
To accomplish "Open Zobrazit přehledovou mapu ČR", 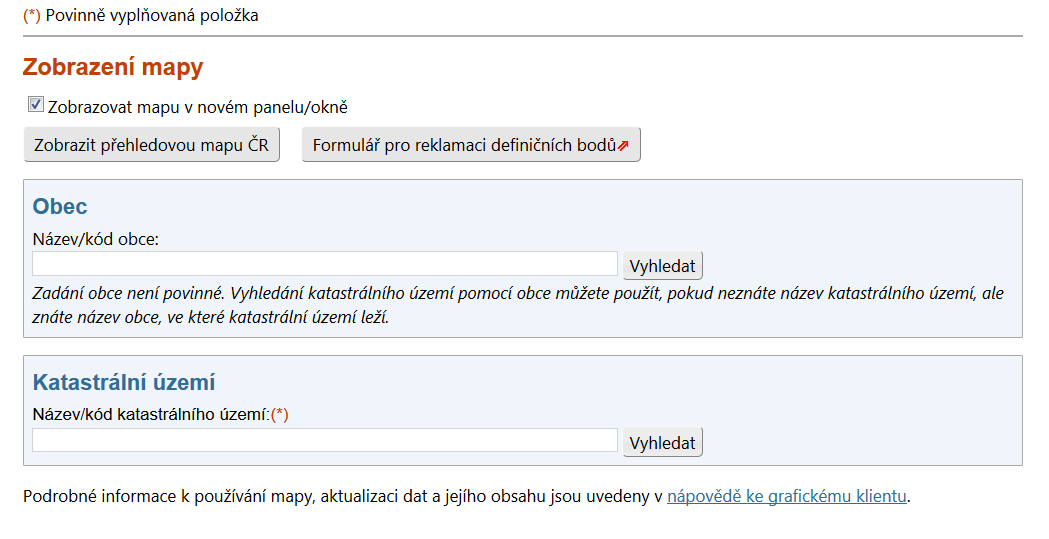I will [x=151, y=145].
